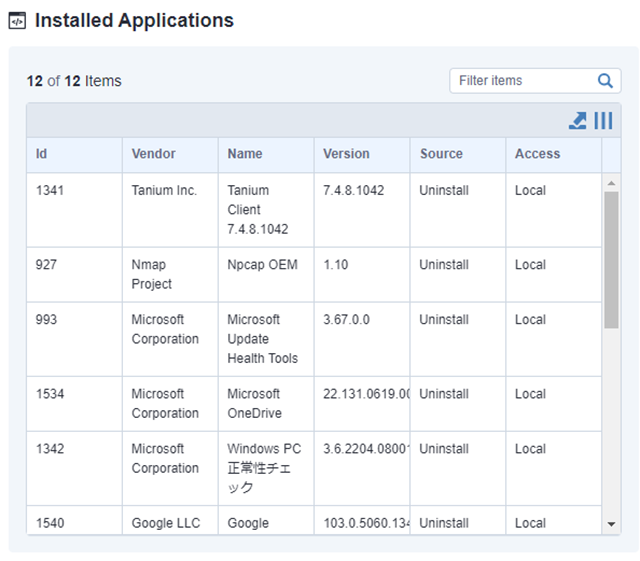This screenshot has width=640, height=561.
Task: Click the scrollbar up arrow
Action: click(612, 183)
